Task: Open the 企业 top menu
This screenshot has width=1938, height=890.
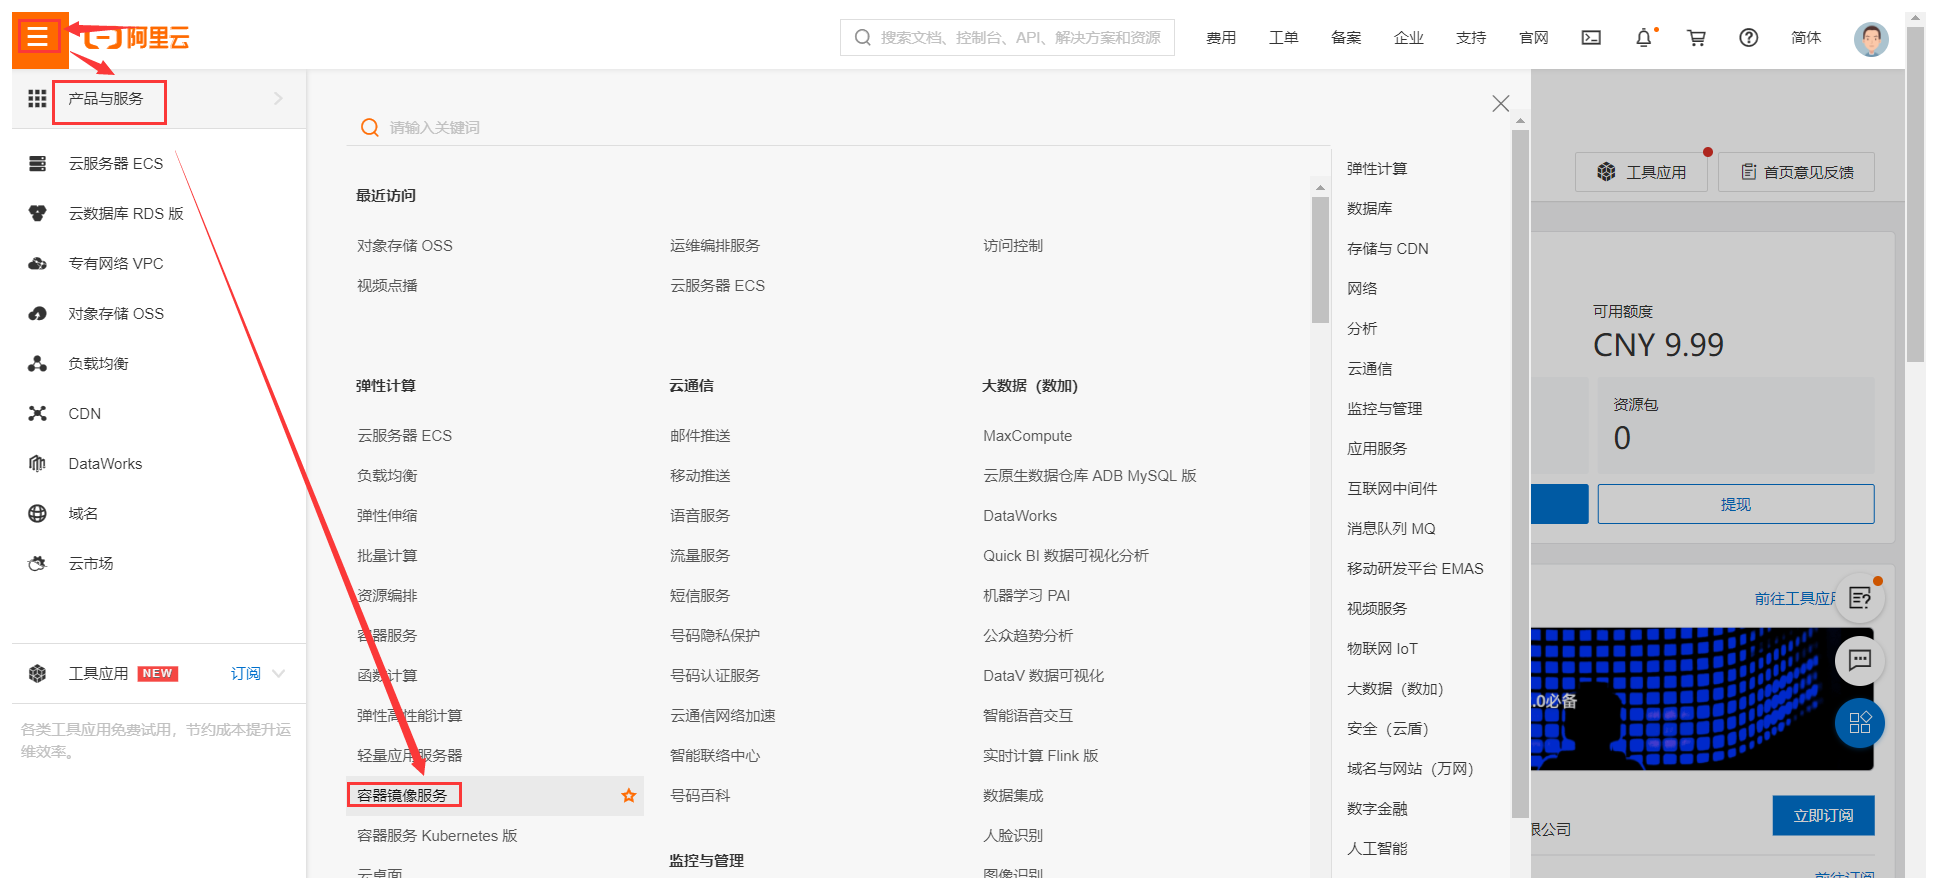Action: click(1409, 38)
